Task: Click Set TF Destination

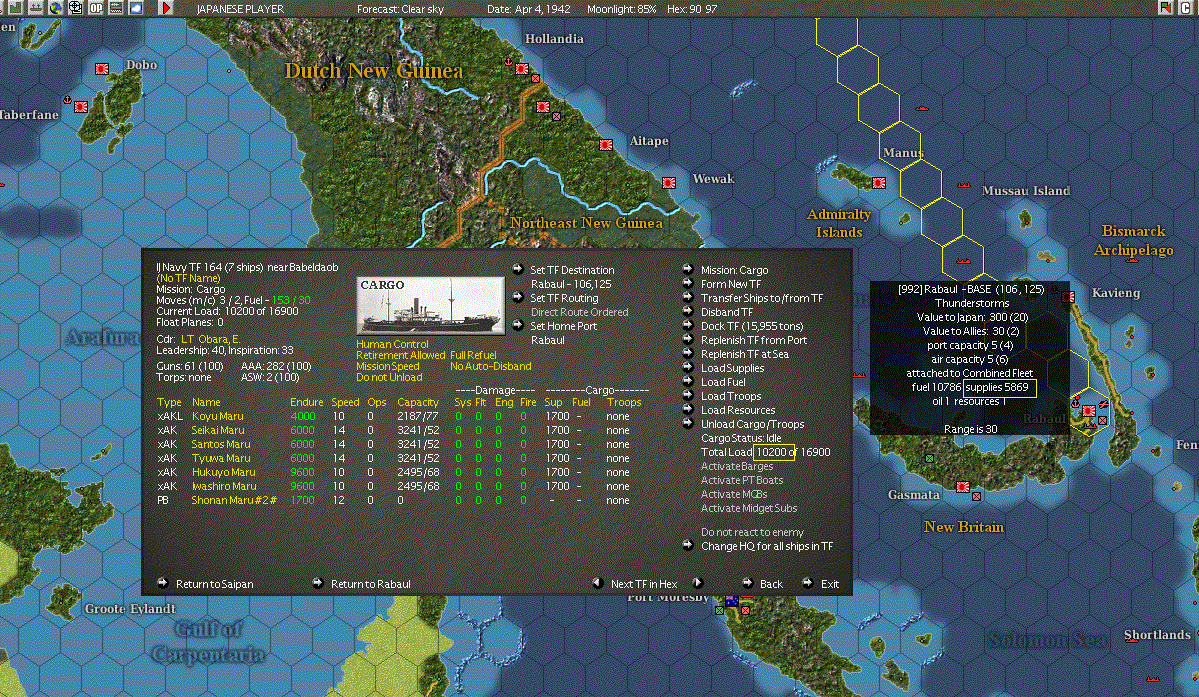Action: pos(572,270)
